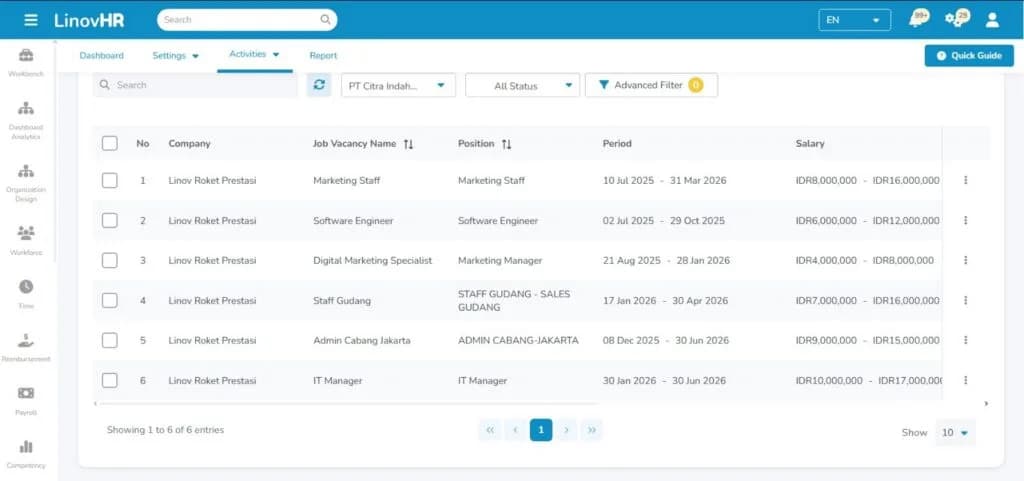Click the LinovHR logo
The image size is (1024, 481).
[89, 20]
